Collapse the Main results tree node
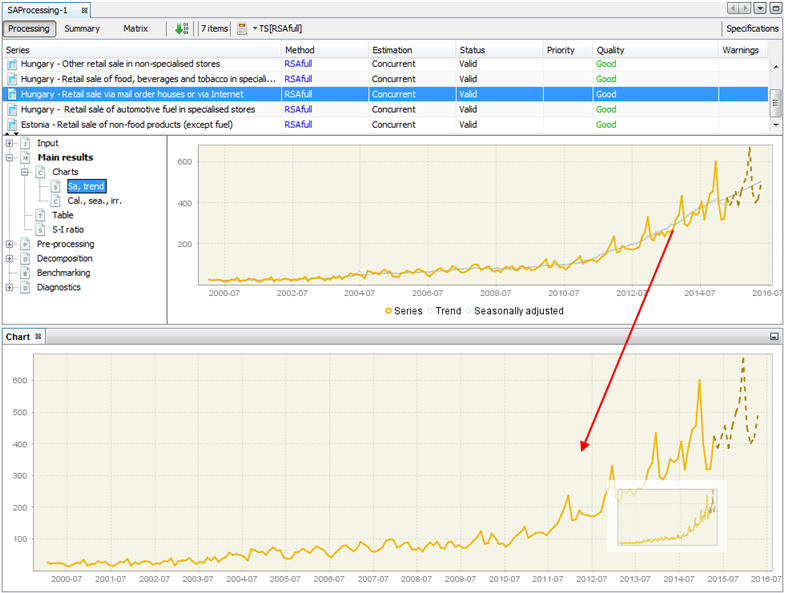785x593 pixels. 10,157
